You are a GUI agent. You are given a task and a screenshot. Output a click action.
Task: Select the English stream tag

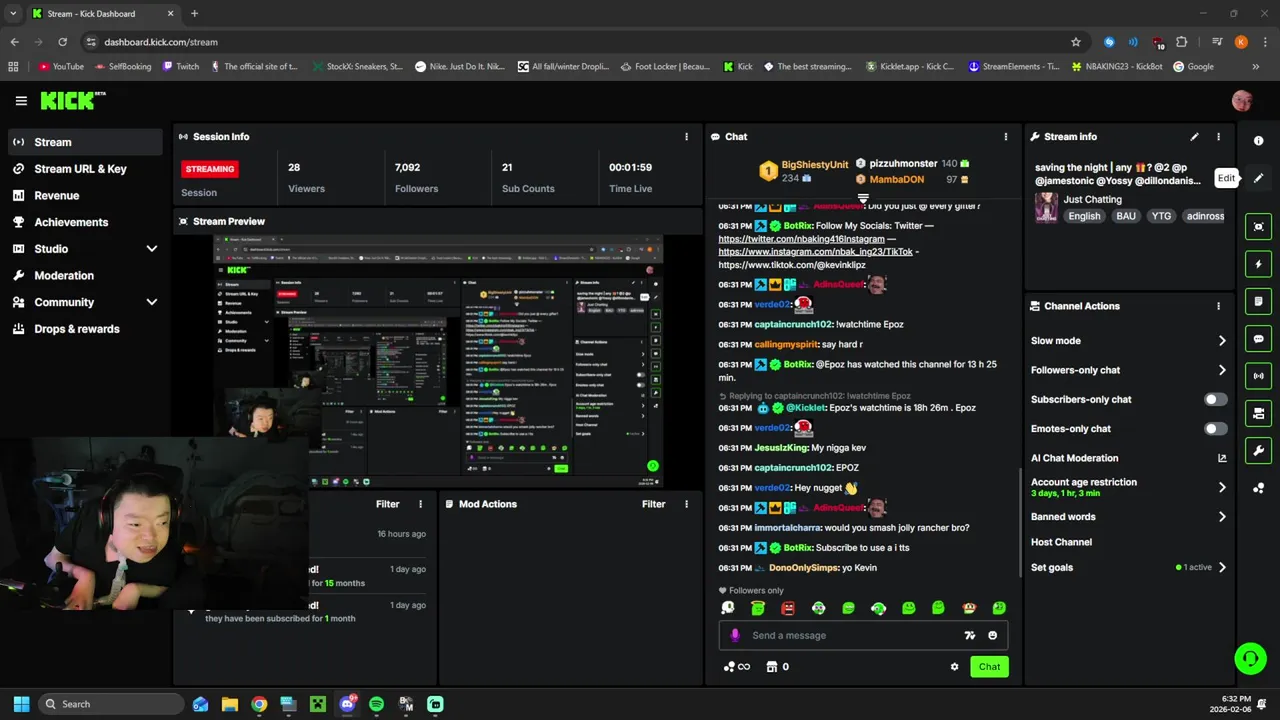point(1084,216)
